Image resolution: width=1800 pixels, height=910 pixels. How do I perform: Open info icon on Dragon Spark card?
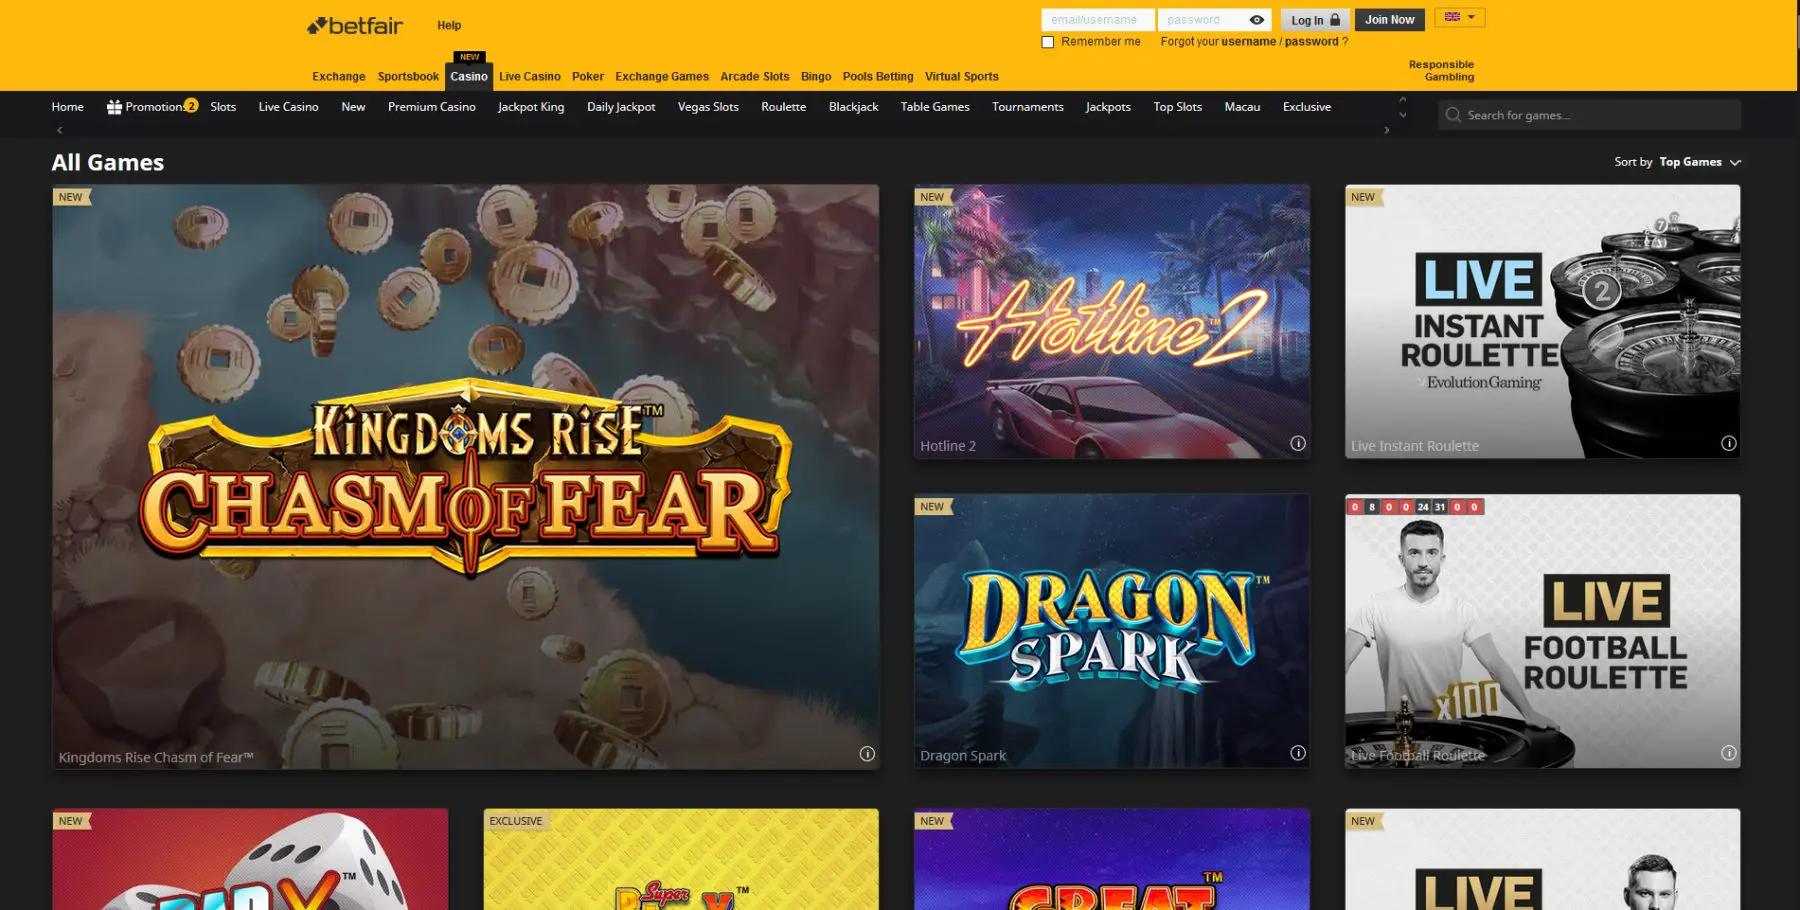[1298, 753]
